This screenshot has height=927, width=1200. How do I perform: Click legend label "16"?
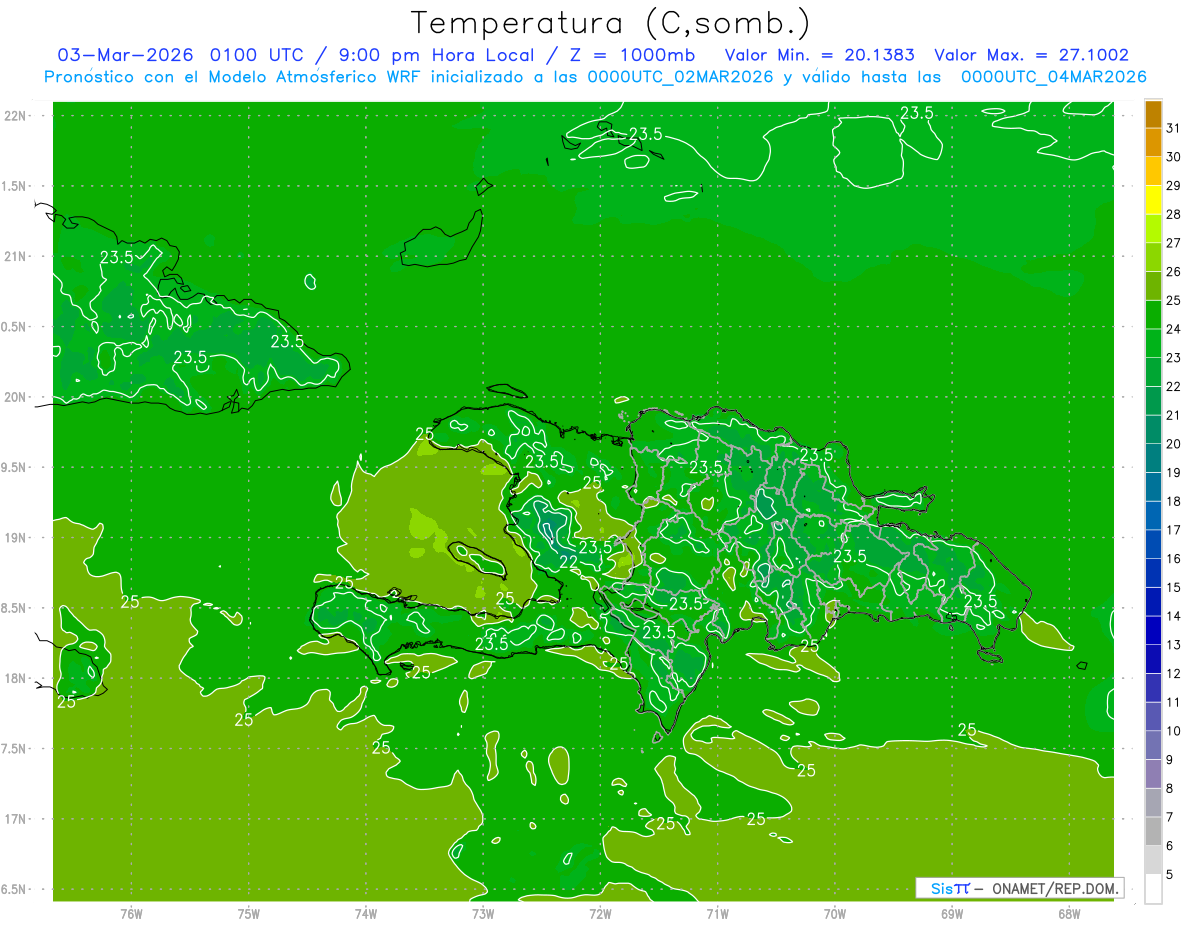(1173, 559)
